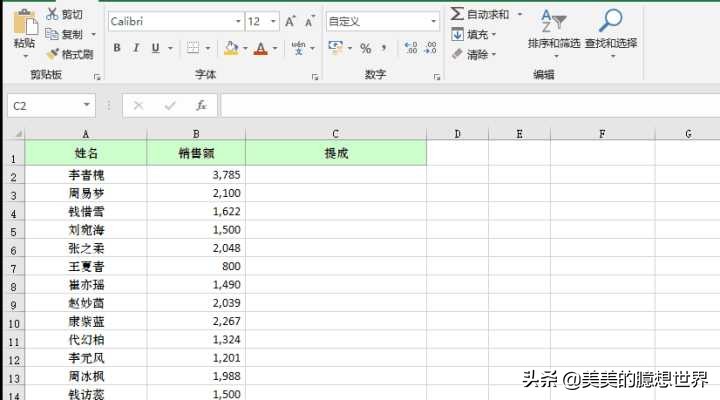This screenshot has width=720, height=400.
Task: Expand the Paste options arrow
Action: pyautogui.click(x=25, y=56)
